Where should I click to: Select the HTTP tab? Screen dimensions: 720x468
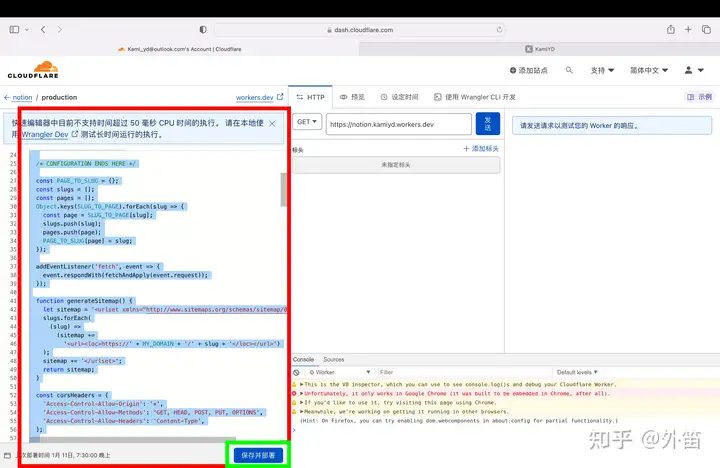tap(310, 97)
